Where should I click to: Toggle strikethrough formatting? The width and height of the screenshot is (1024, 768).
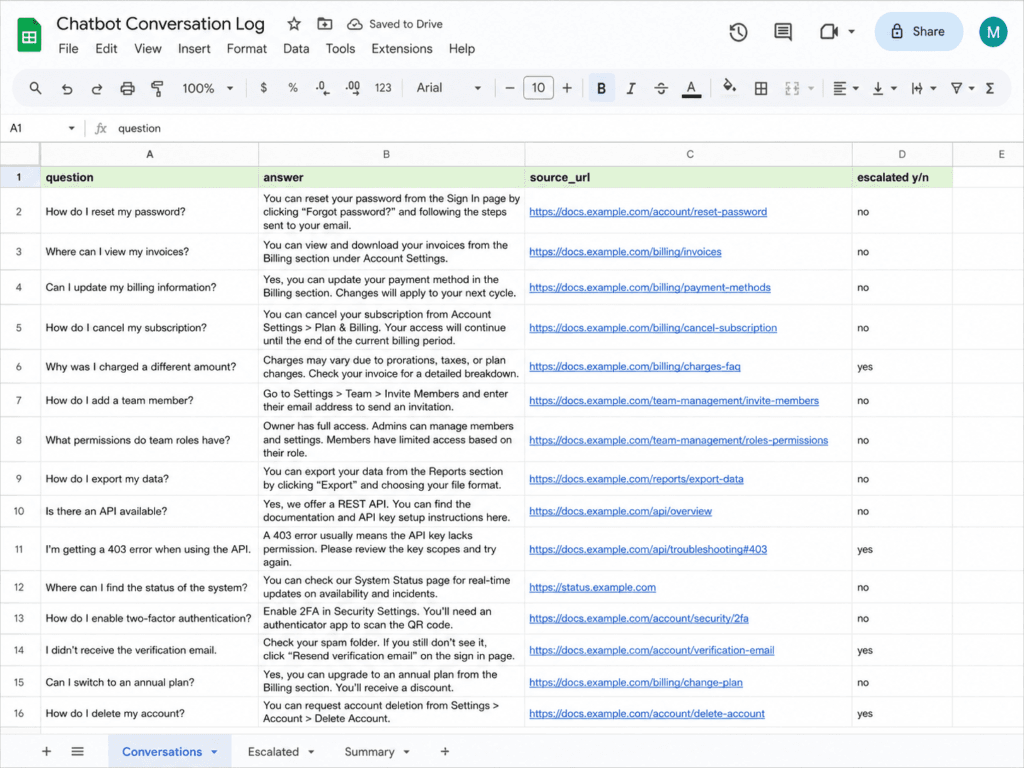661,88
